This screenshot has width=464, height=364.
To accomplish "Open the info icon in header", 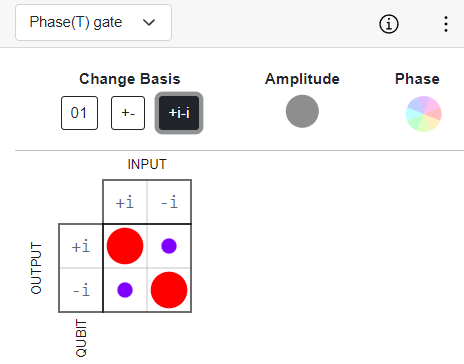I will 389,24.
